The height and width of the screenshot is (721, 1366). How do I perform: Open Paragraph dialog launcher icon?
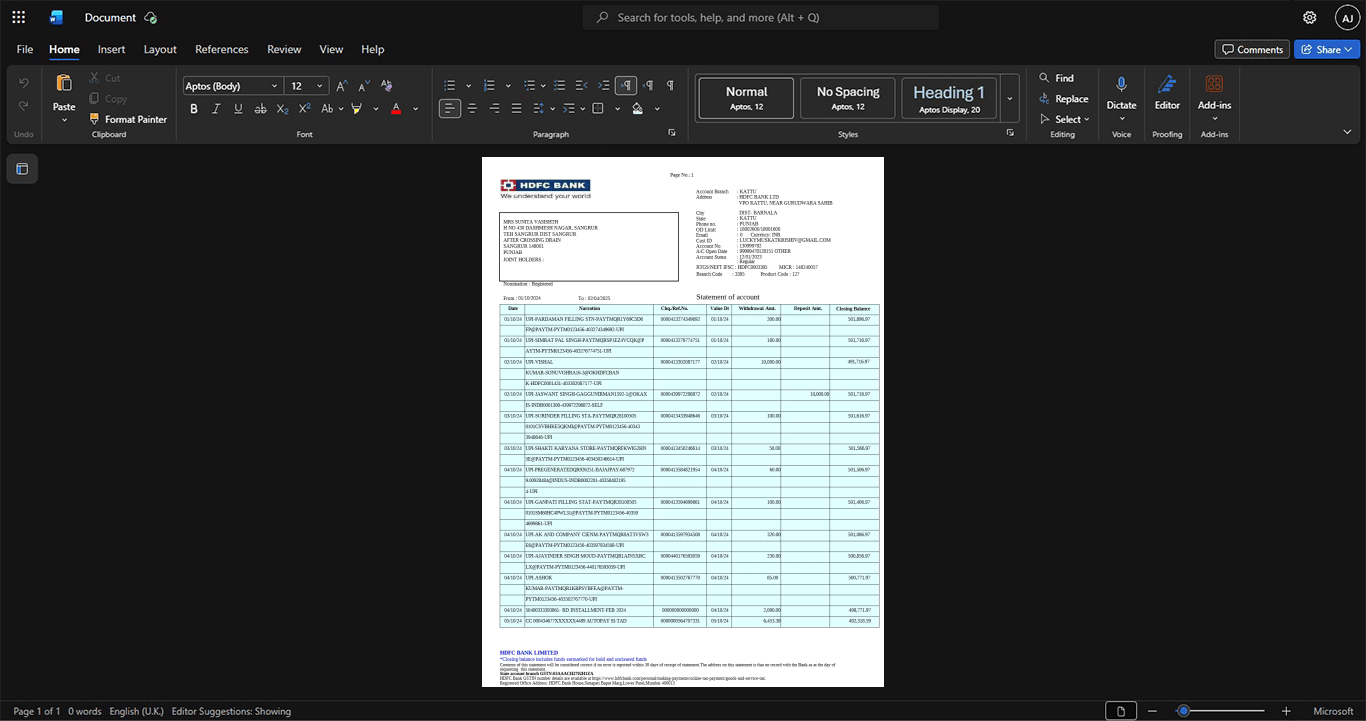tap(672, 133)
